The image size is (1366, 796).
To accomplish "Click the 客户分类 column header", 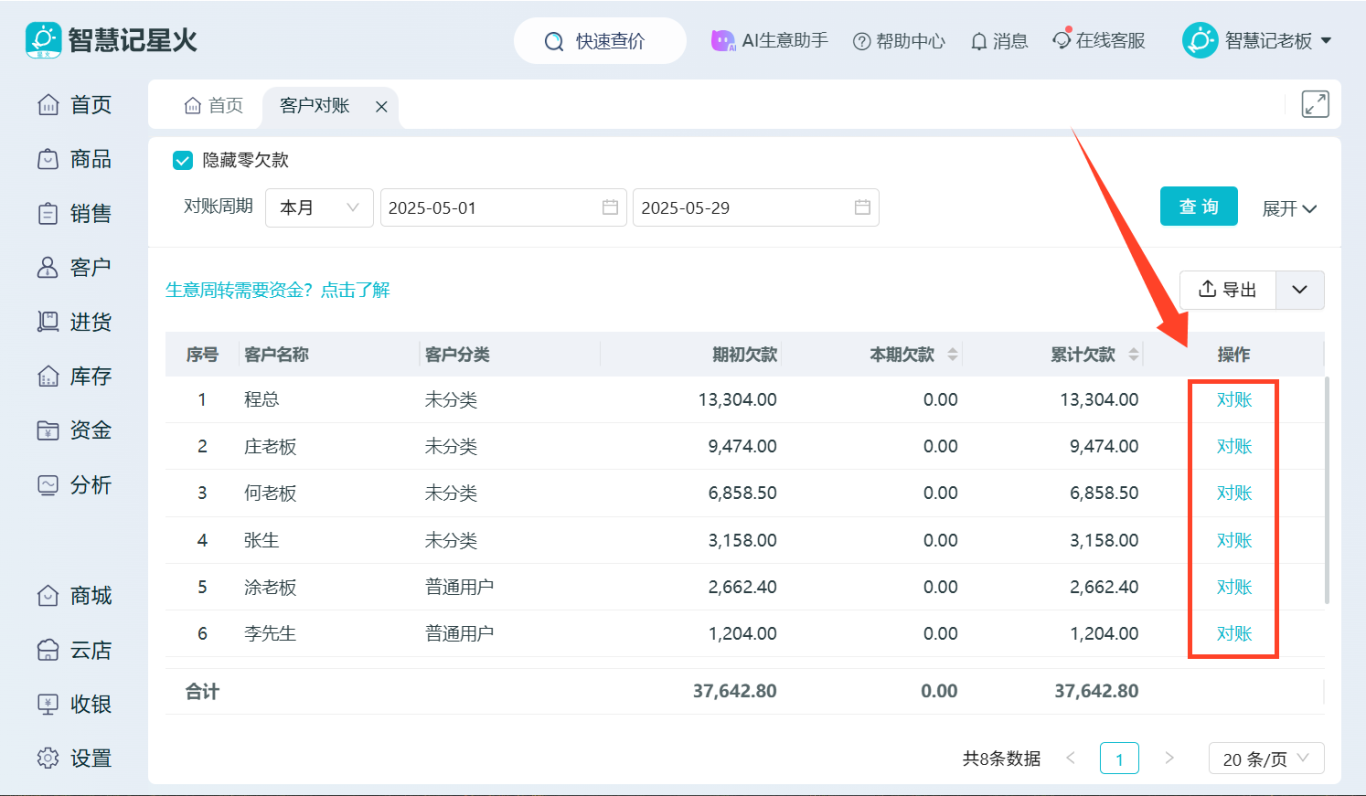I will click(x=457, y=355).
